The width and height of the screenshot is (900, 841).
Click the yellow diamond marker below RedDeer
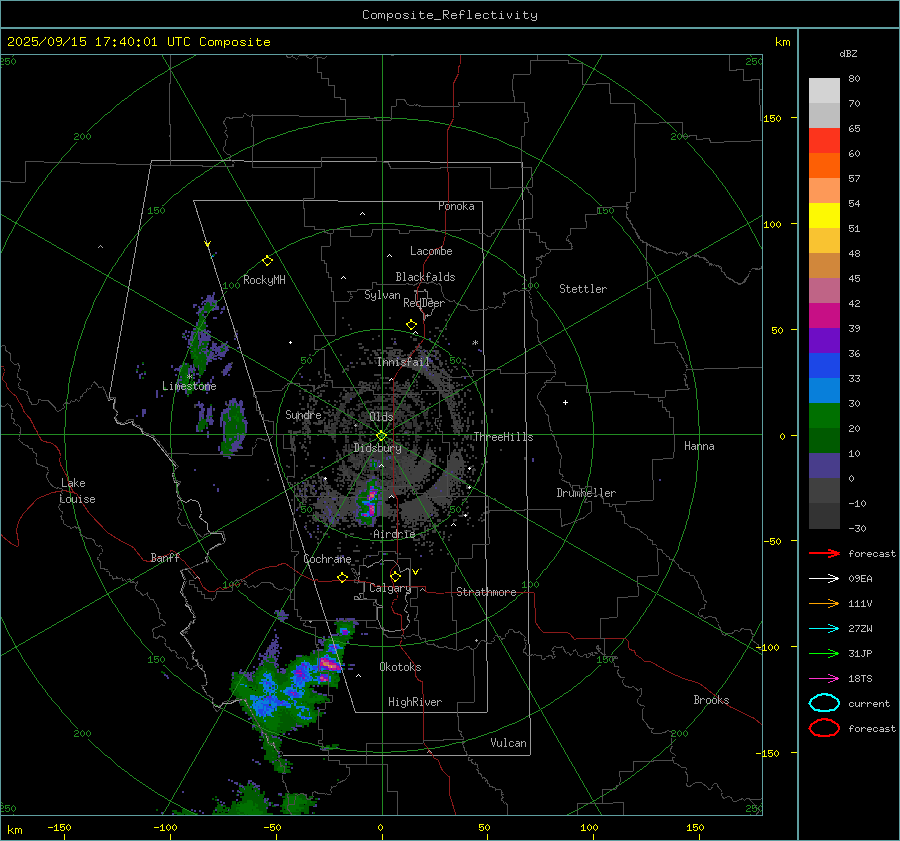pyautogui.click(x=411, y=325)
